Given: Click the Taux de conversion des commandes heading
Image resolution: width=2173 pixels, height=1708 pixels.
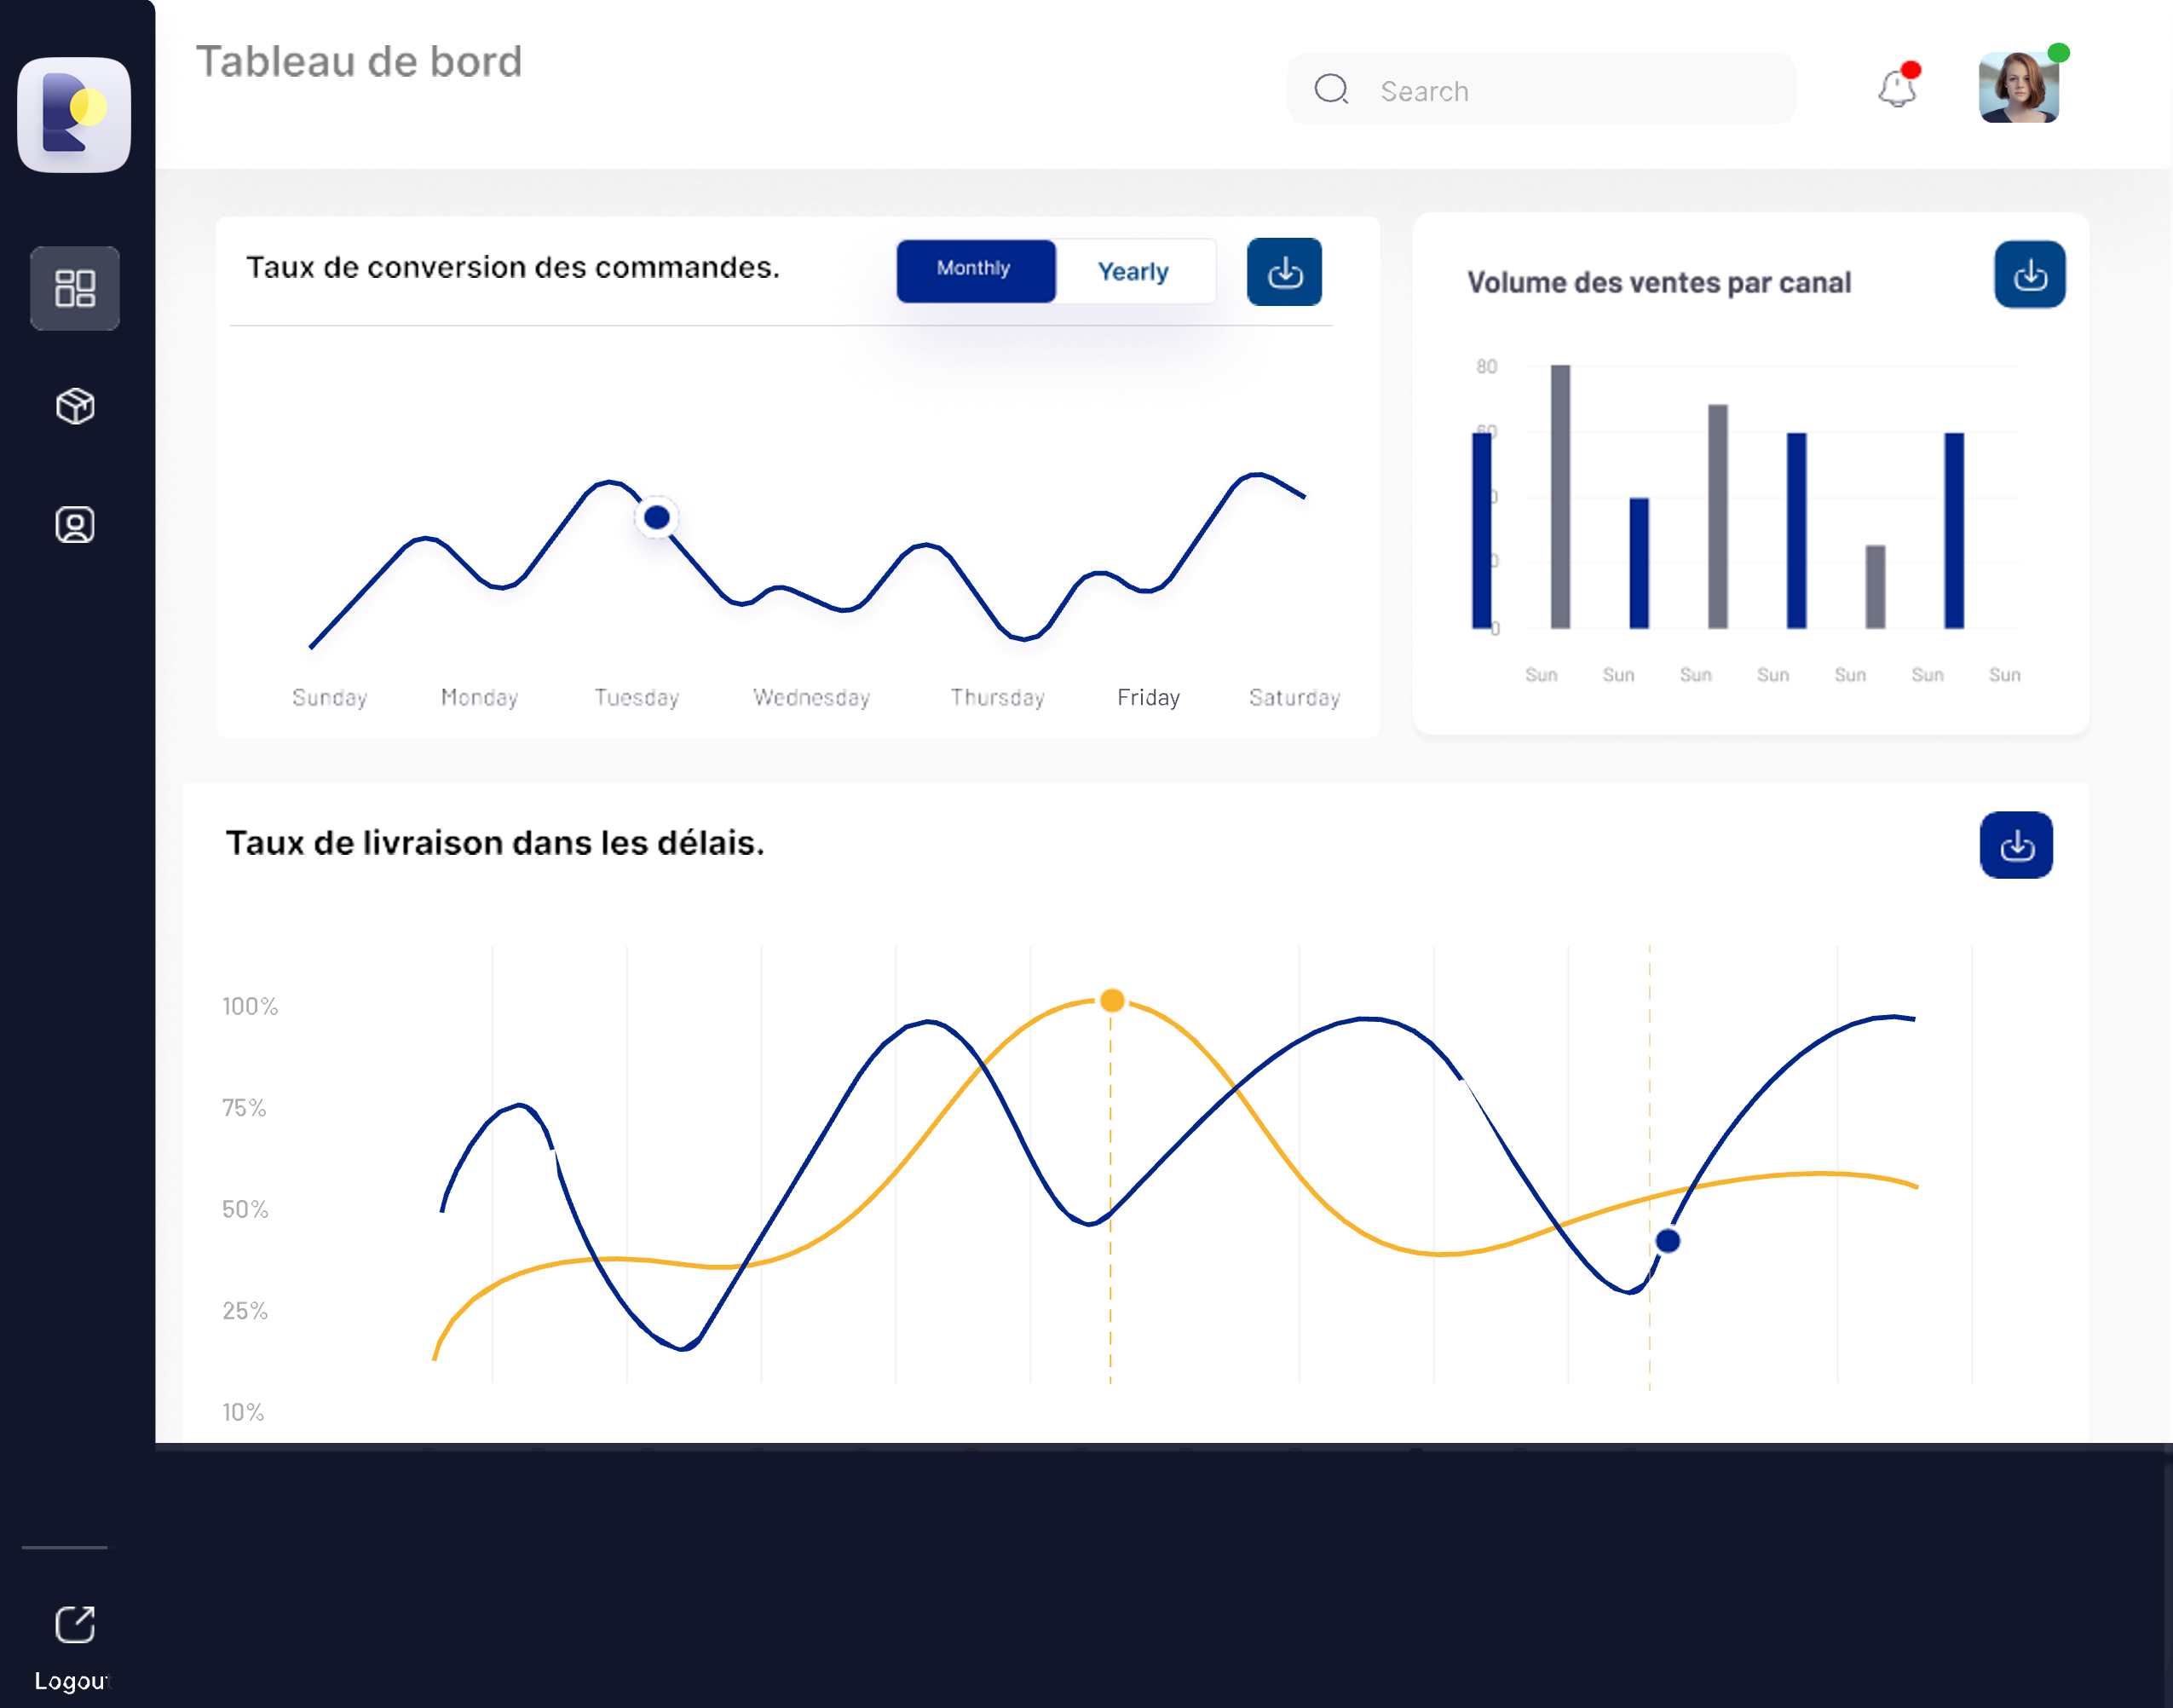Looking at the screenshot, I should point(513,267).
